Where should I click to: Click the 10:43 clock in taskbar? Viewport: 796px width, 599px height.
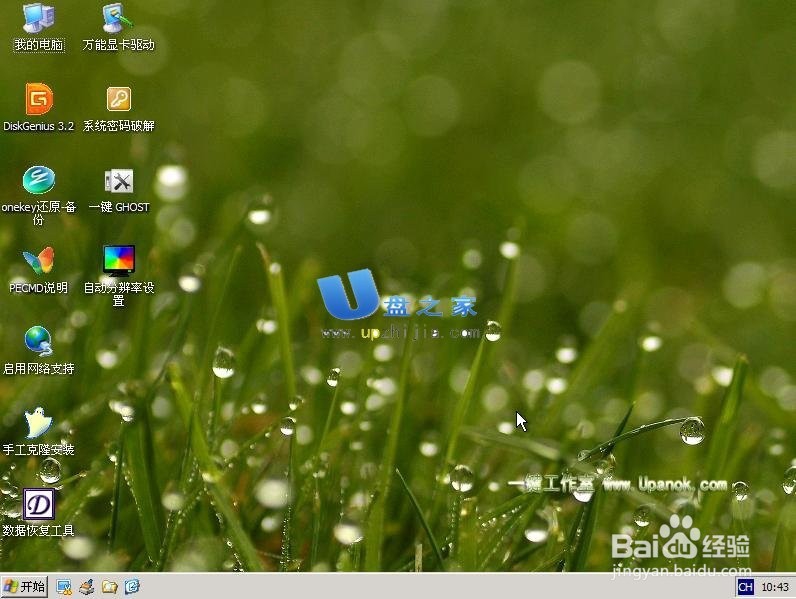775,587
